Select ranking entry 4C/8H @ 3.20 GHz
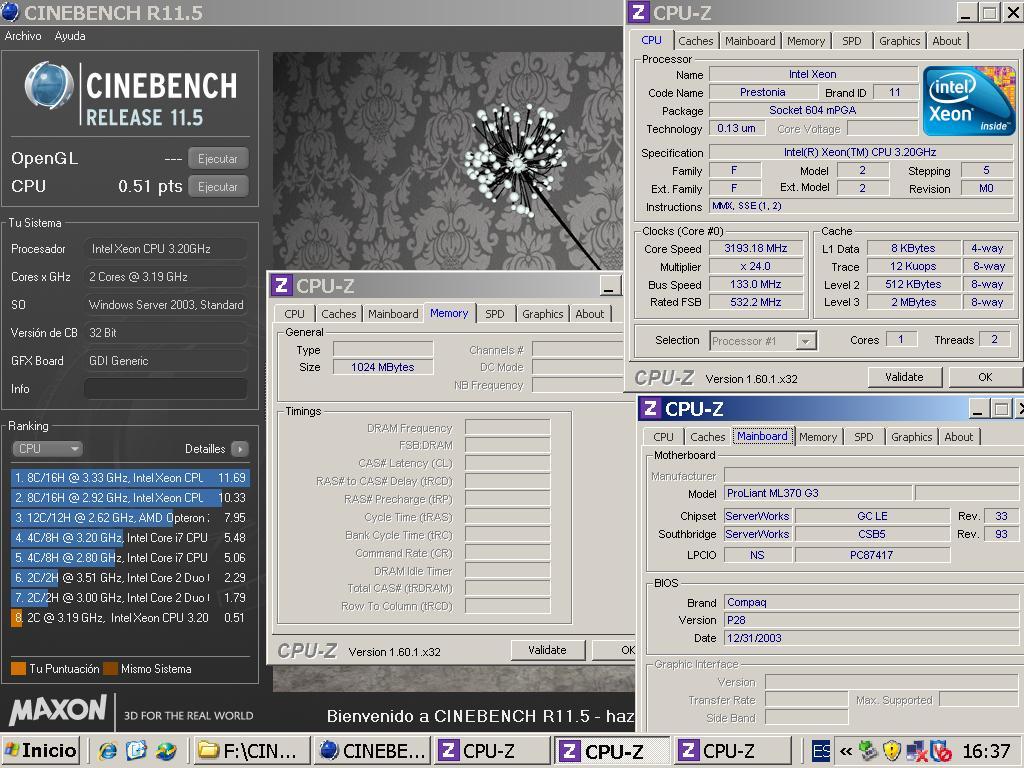Image resolution: width=1024 pixels, height=768 pixels. coord(130,538)
